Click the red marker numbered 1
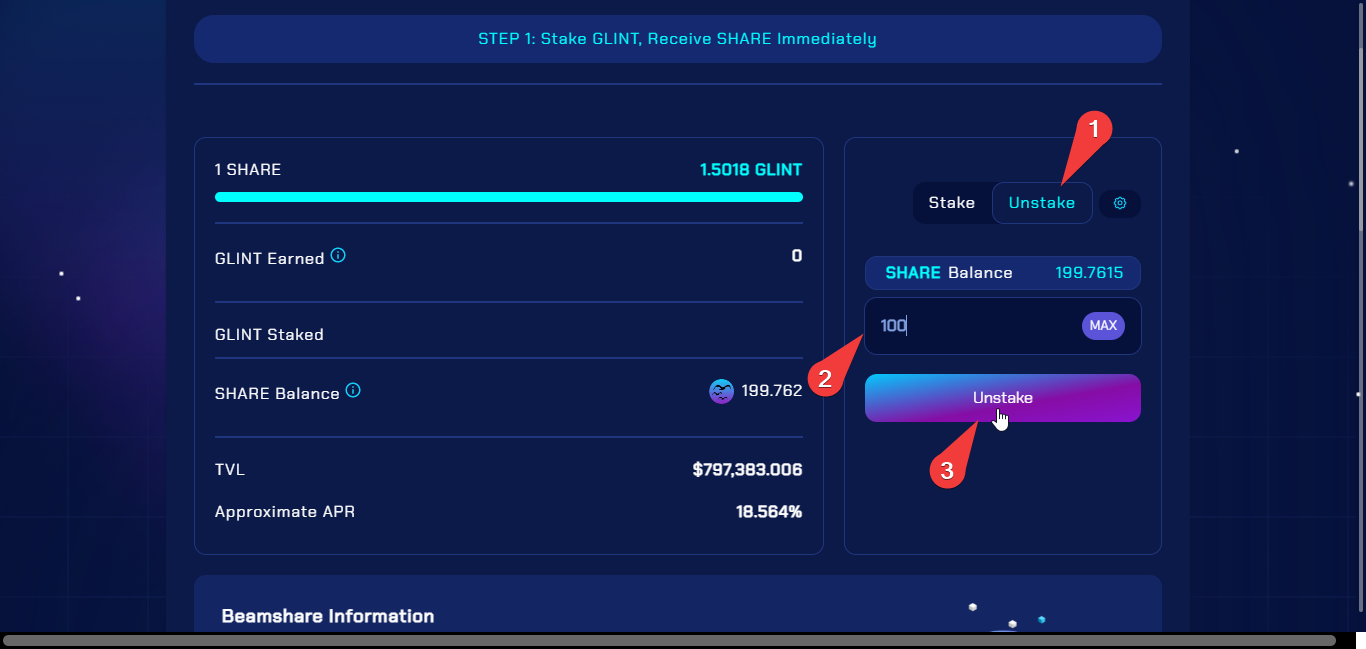Image resolution: width=1366 pixels, height=649 pixels. point(1093,129)
